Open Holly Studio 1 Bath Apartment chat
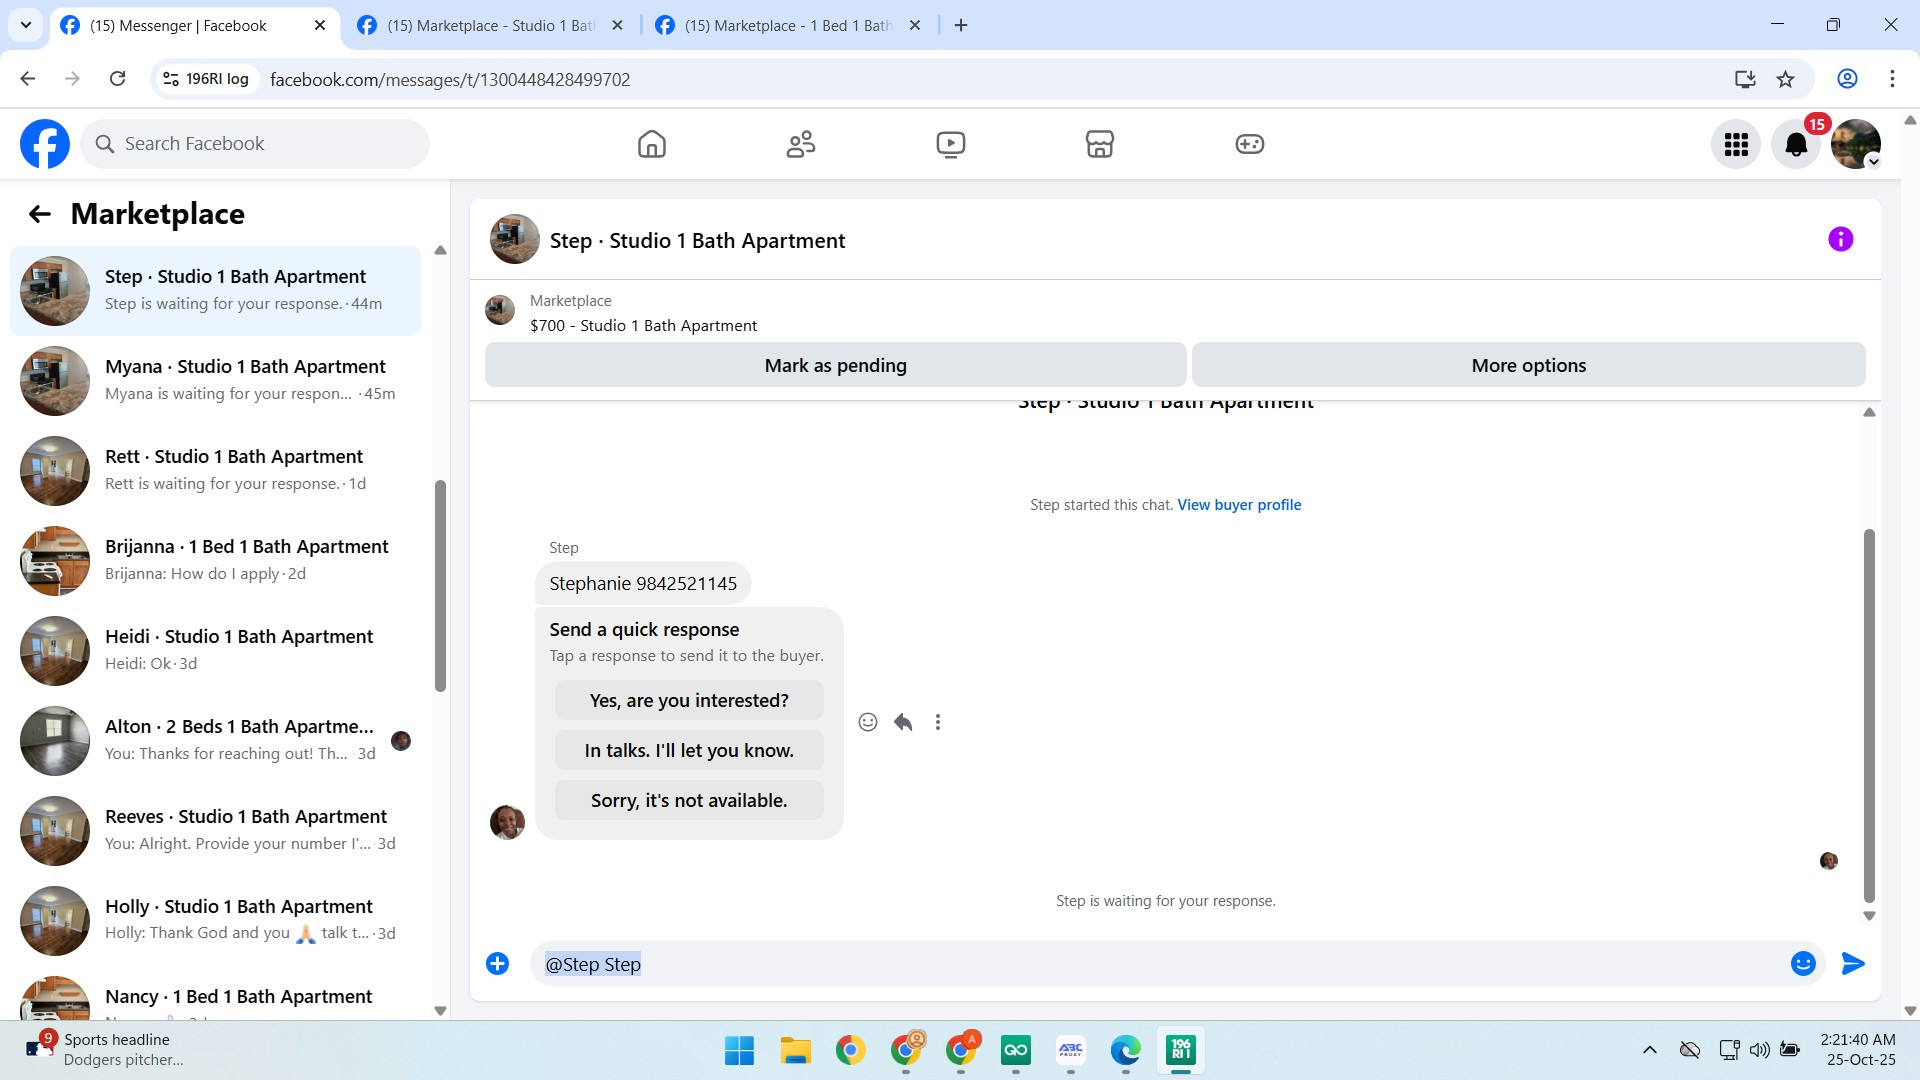This screenshot has width=1920, height=1080. tap(215, 921)
